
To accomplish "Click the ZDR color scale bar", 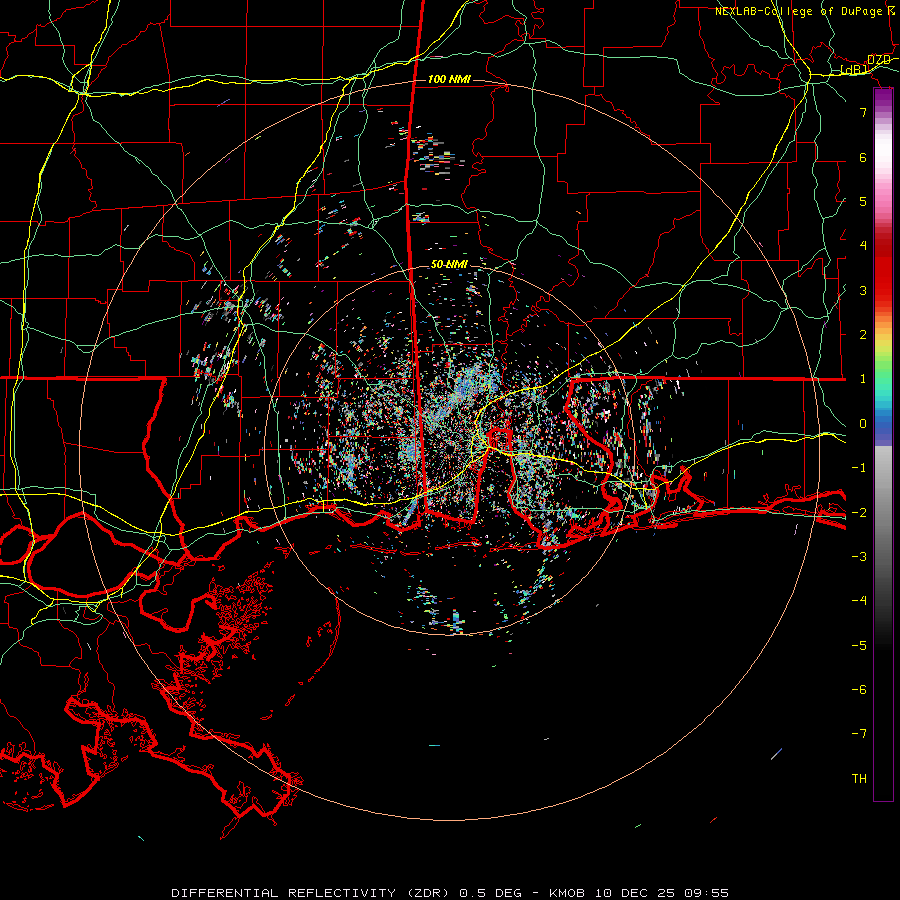I will 883,445.
